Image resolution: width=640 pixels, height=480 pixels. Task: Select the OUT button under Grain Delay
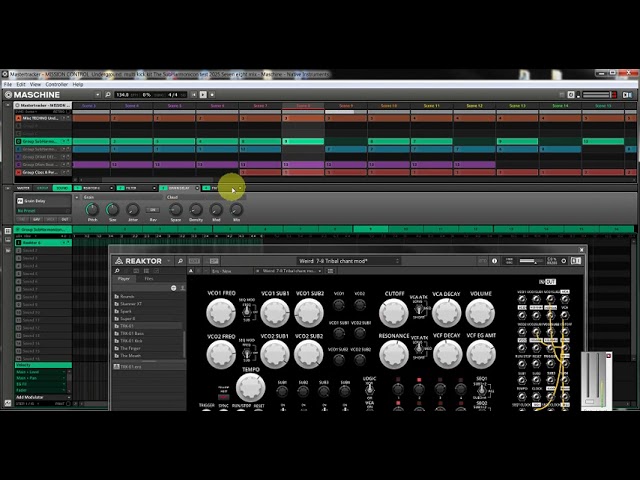(x=65, y=220)
